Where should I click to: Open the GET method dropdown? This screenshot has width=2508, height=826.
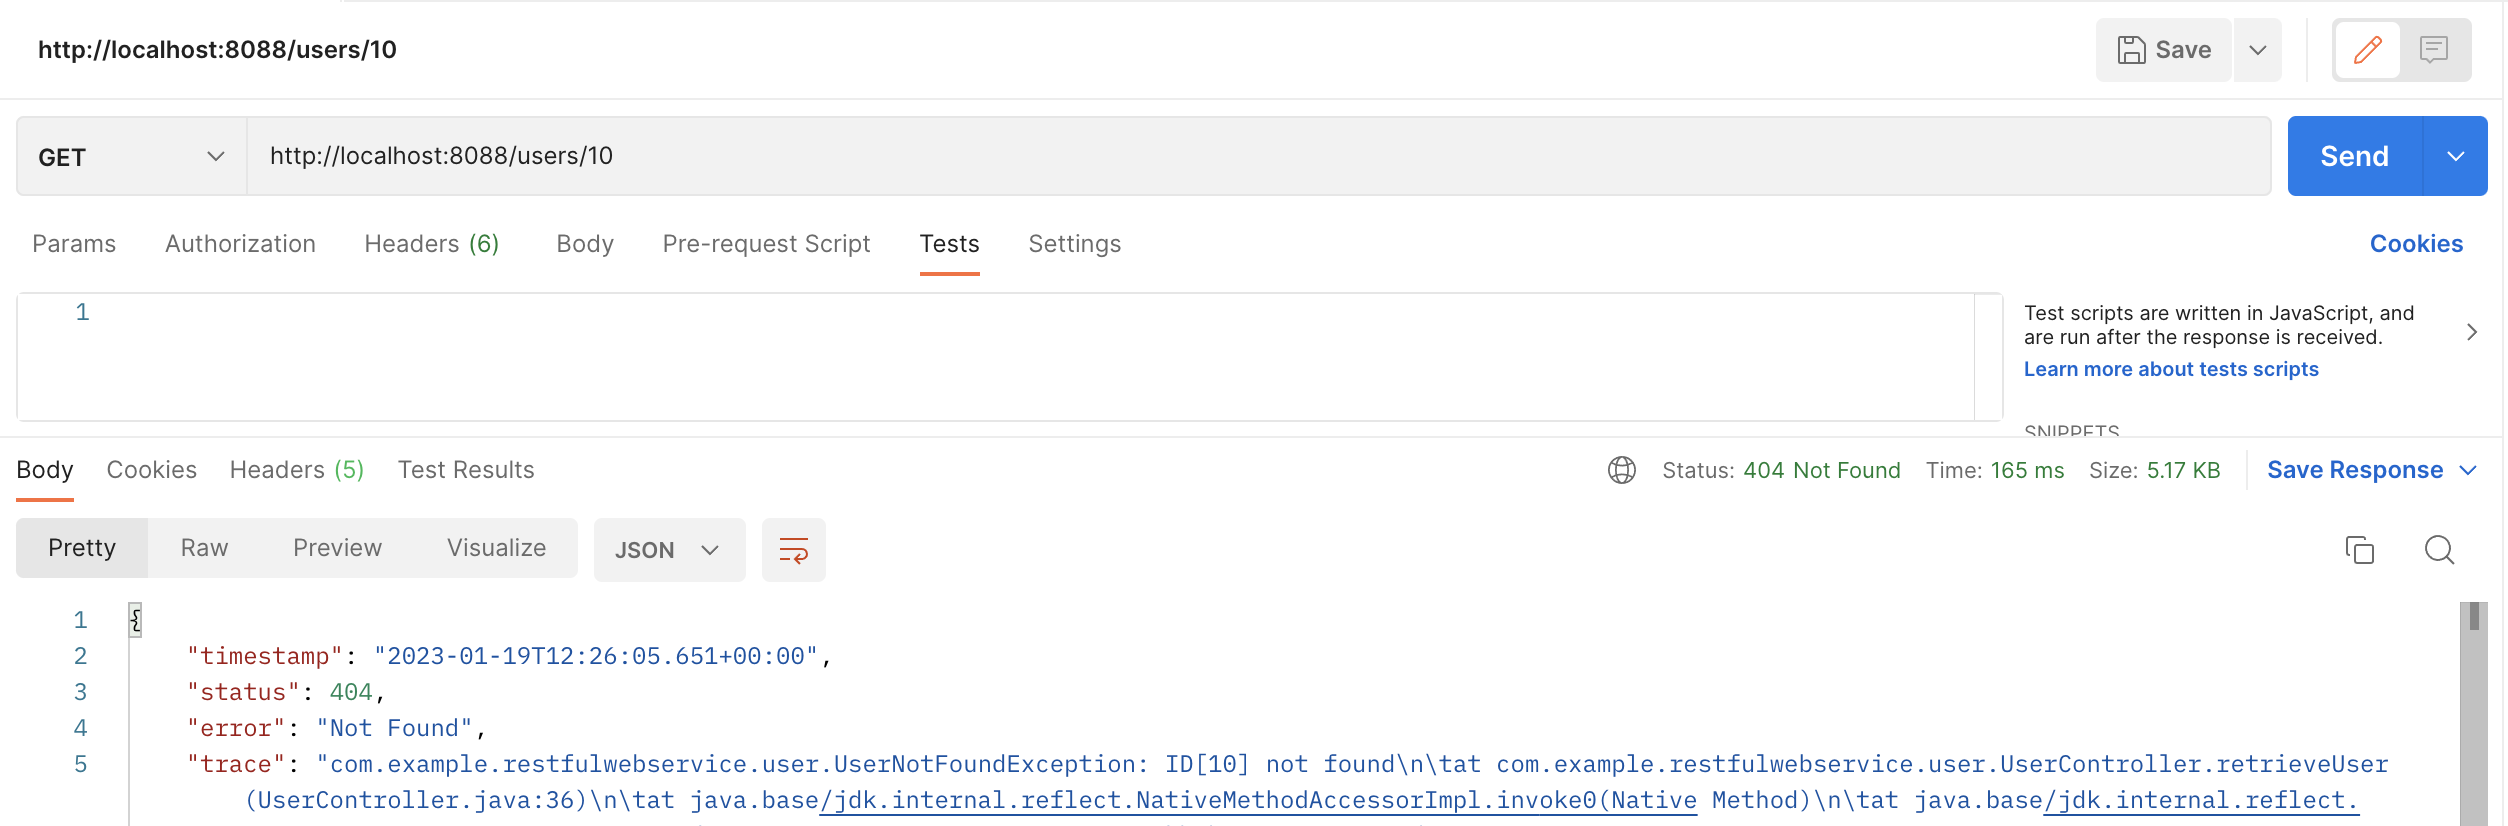132,157
